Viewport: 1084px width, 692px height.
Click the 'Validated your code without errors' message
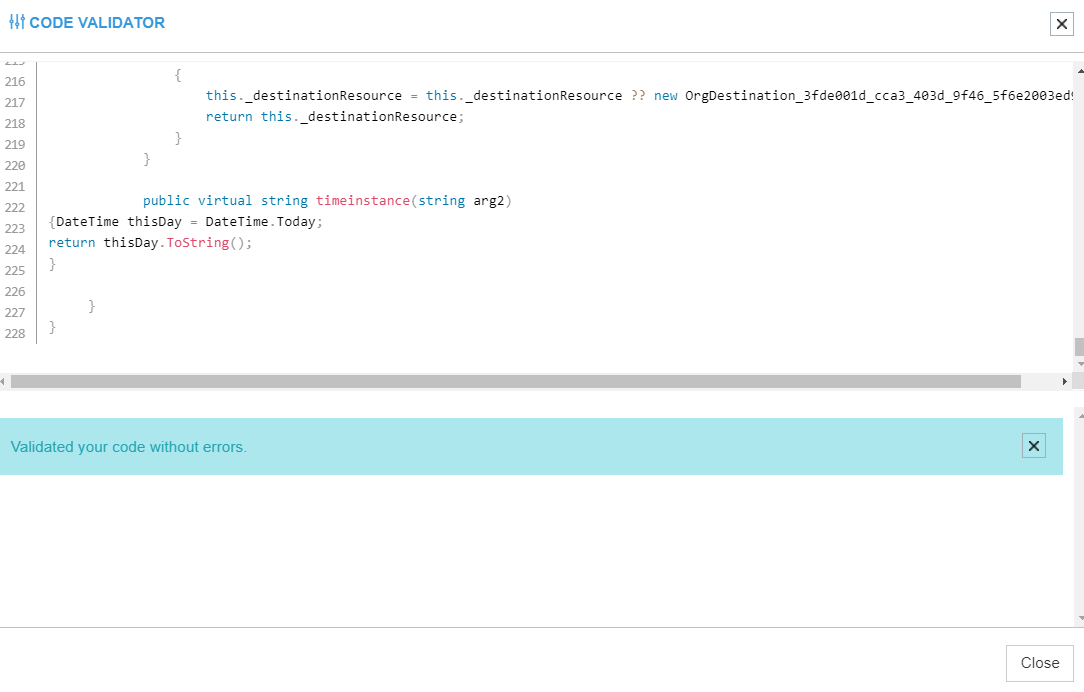(129, 447)
